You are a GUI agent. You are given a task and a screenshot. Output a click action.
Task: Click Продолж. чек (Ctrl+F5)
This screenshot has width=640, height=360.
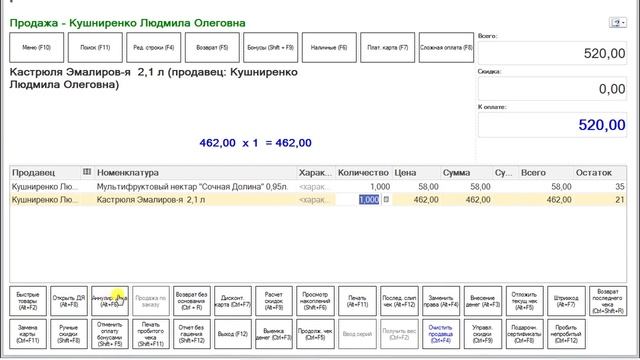(316, 334)
